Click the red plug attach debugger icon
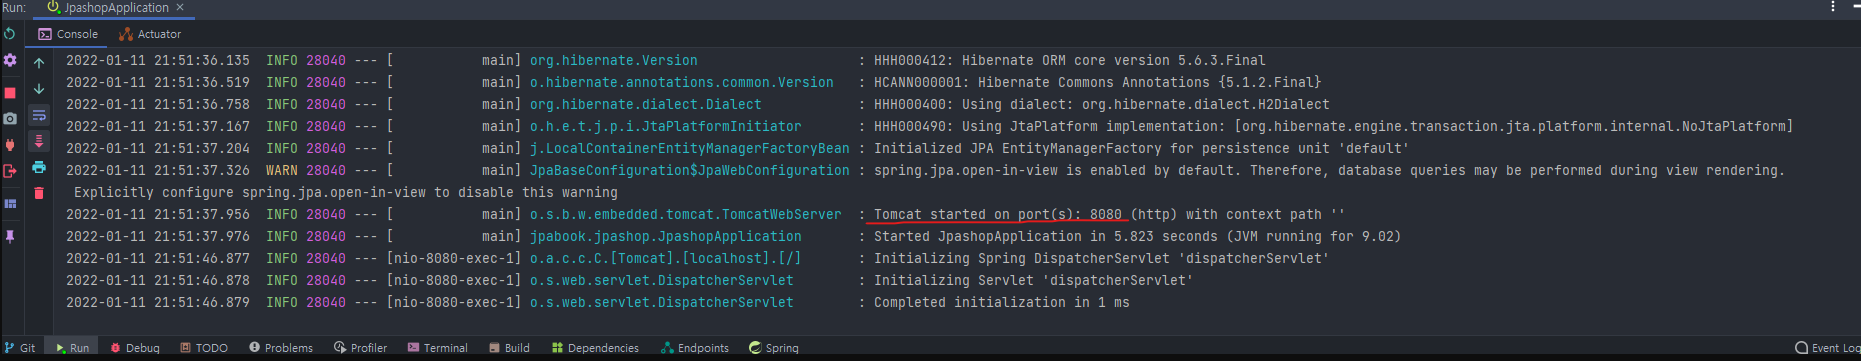The width and height of the screenshot is (1861, 361). tap(10, 144)
